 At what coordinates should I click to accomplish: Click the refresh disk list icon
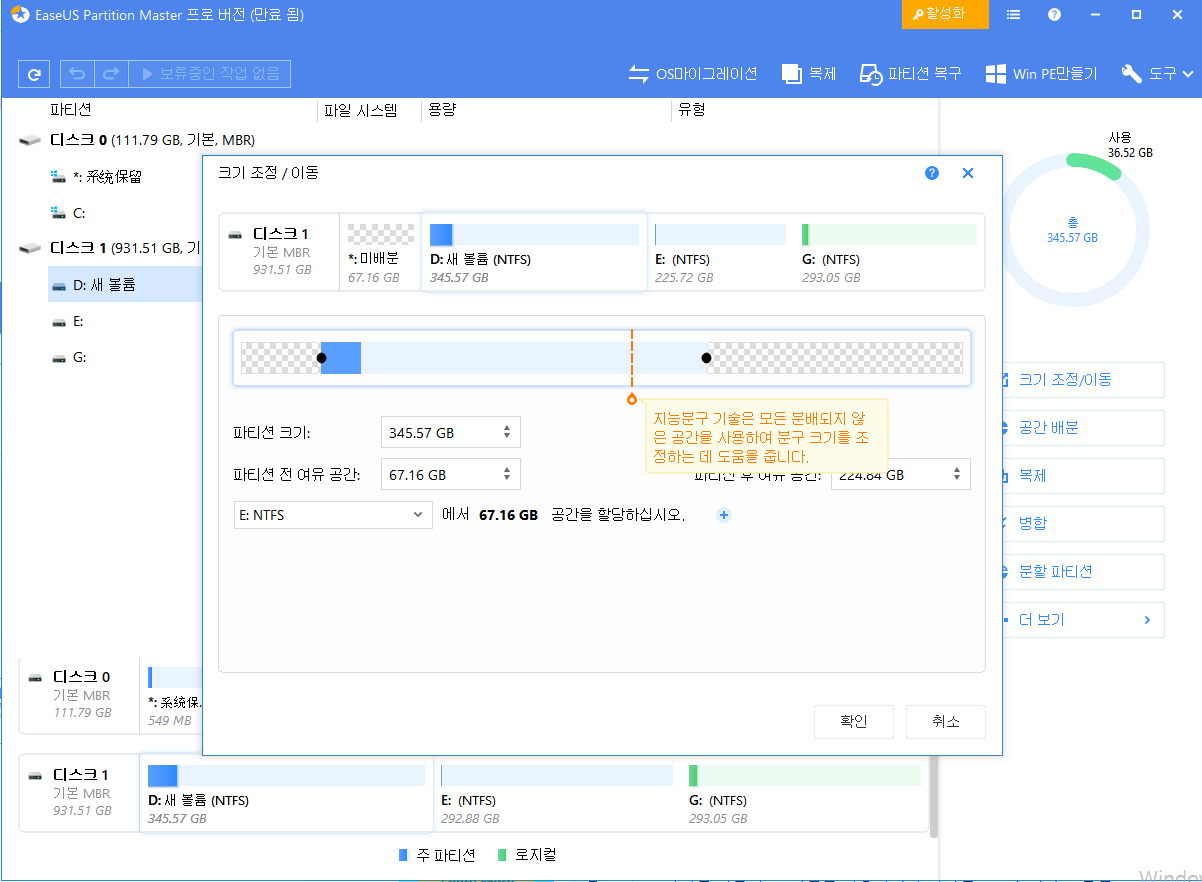click(x=33, y=73)
